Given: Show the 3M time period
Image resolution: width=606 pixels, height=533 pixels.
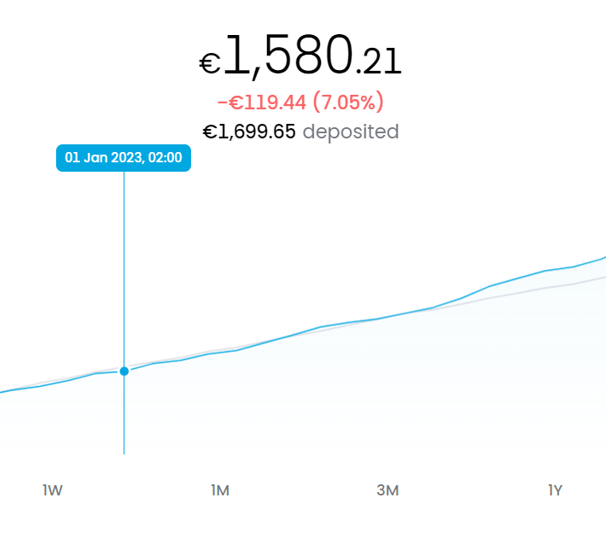Looking at the screenshot, I should pyautogui.click(x=388, y=490).
